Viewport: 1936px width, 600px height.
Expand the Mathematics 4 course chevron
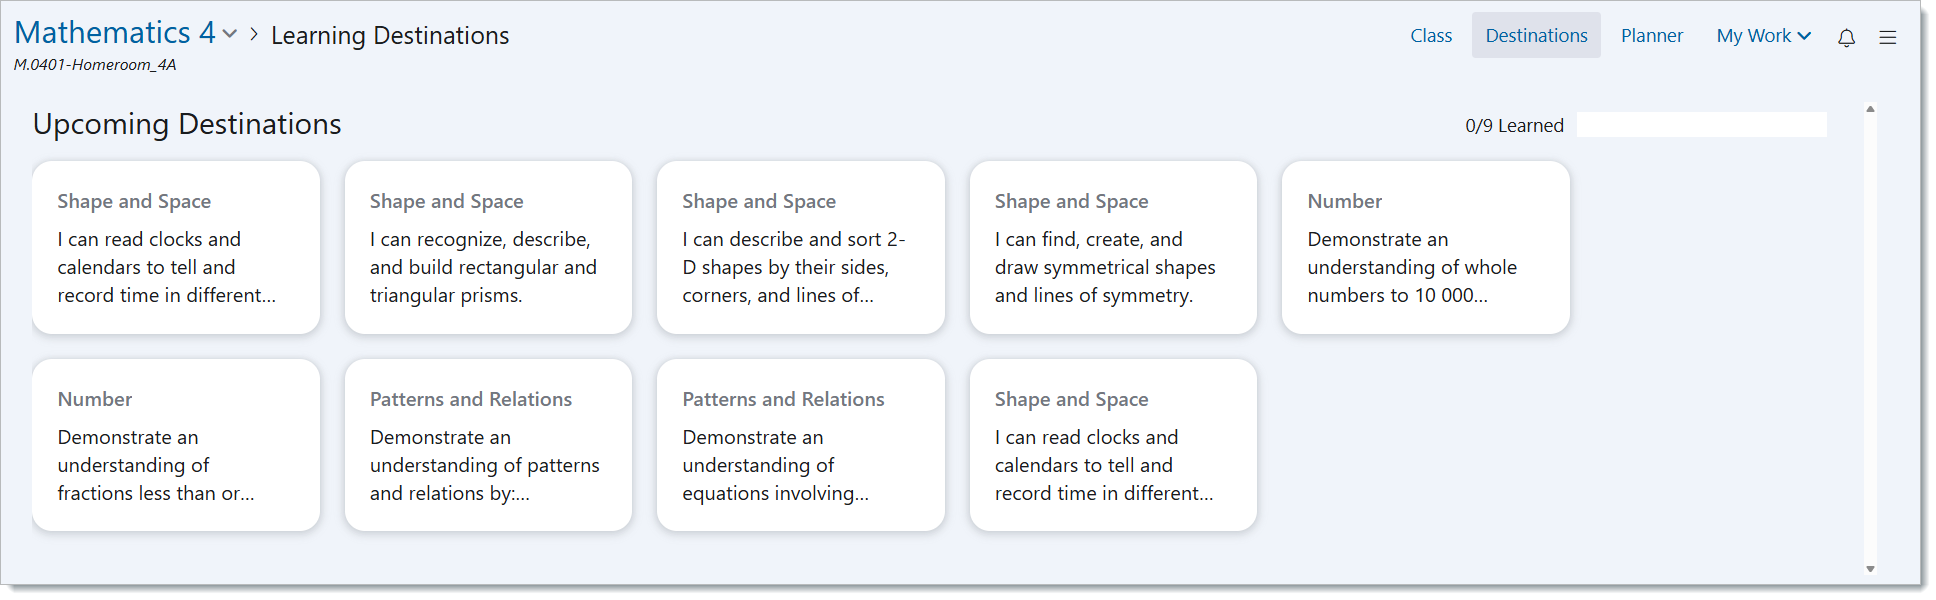(x=230, y=34)
